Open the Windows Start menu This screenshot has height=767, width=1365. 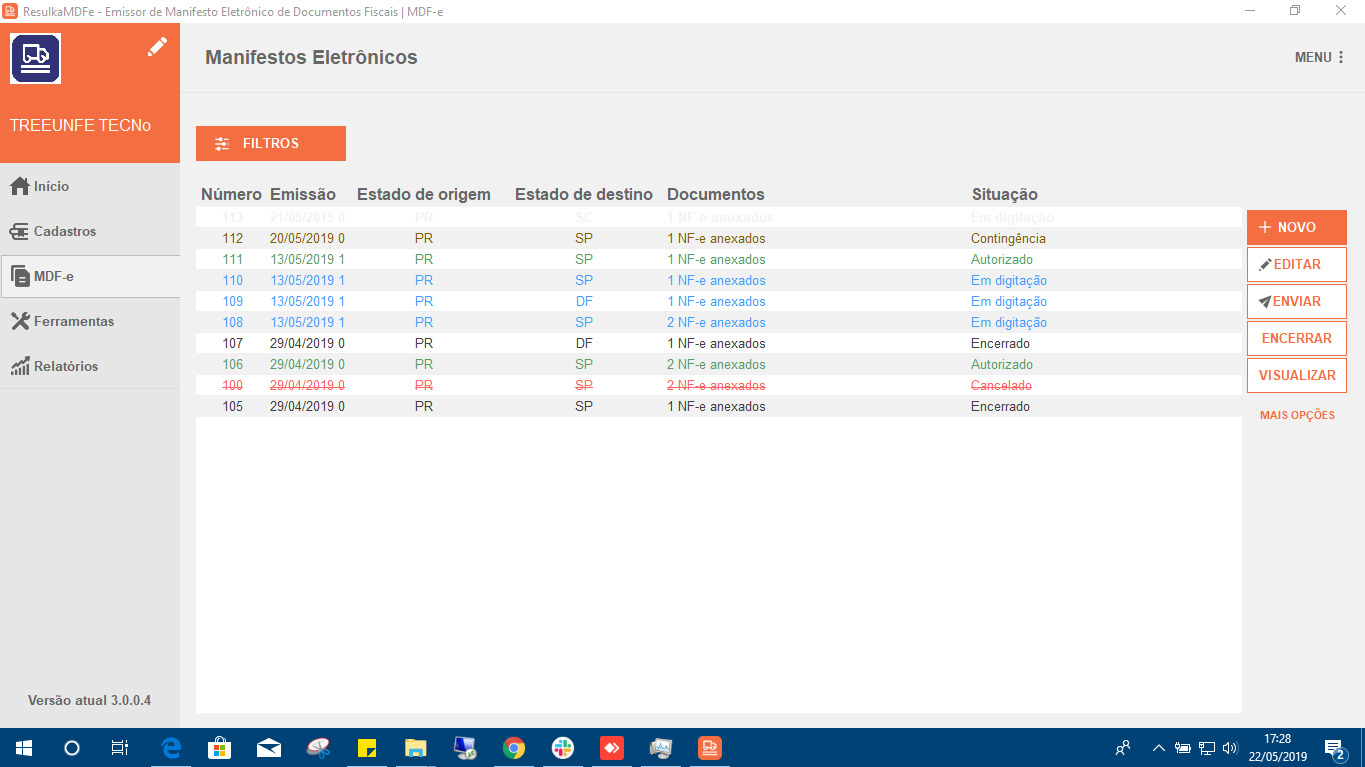click(x=21, y=747)
